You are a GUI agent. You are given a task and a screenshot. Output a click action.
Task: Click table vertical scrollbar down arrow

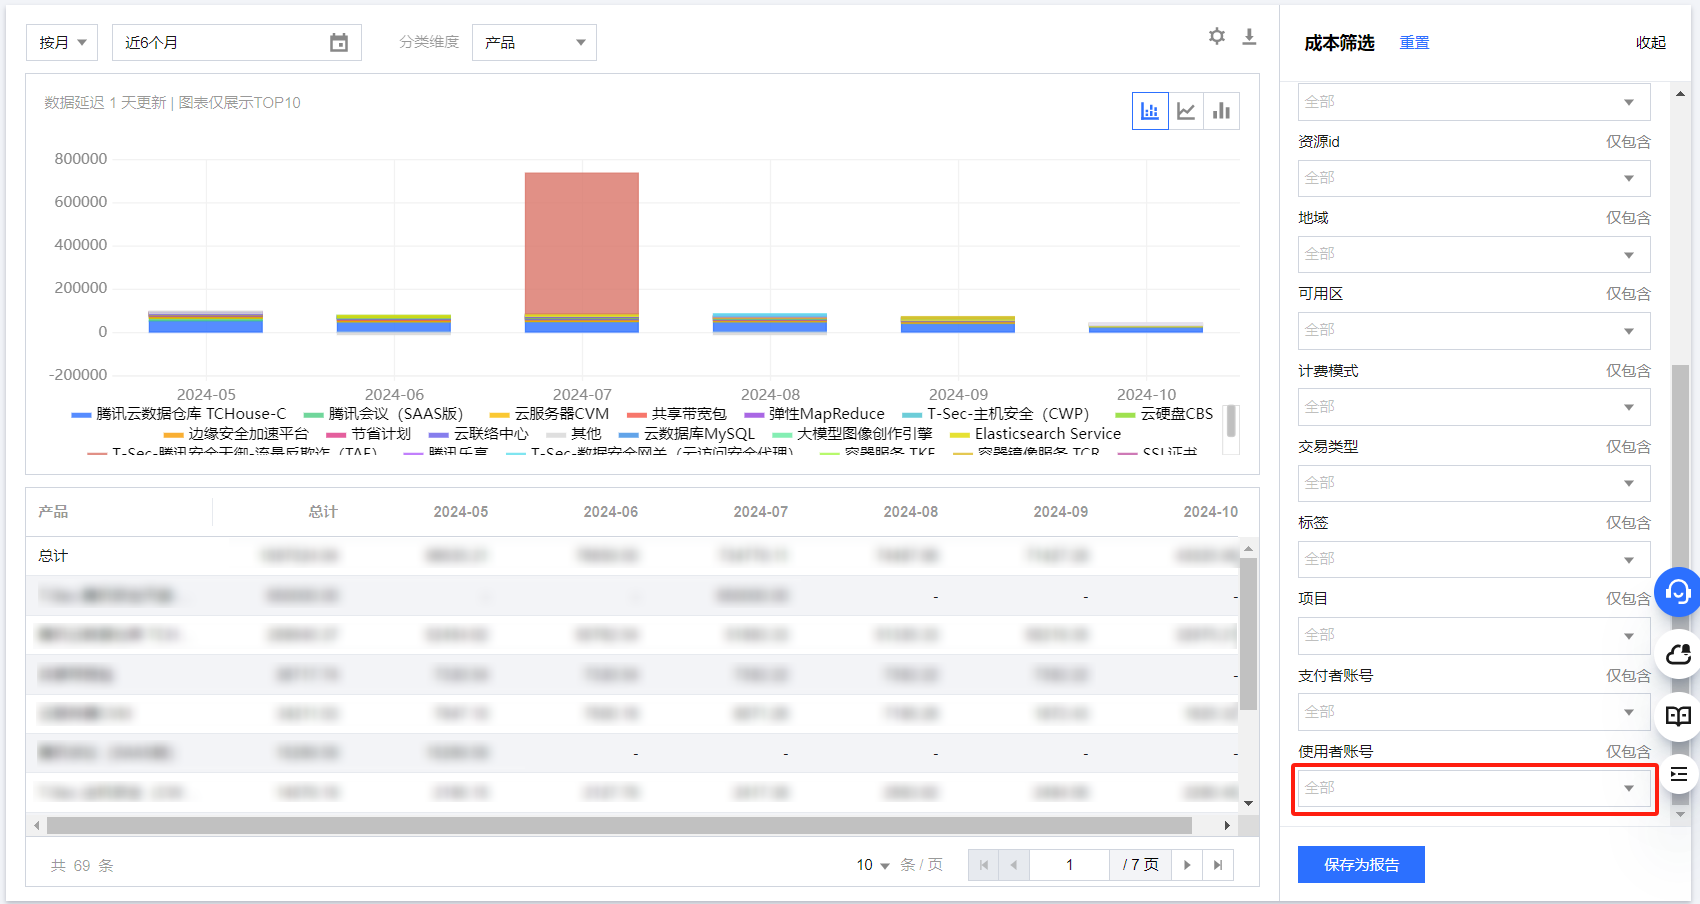[x=1248, y=803]
